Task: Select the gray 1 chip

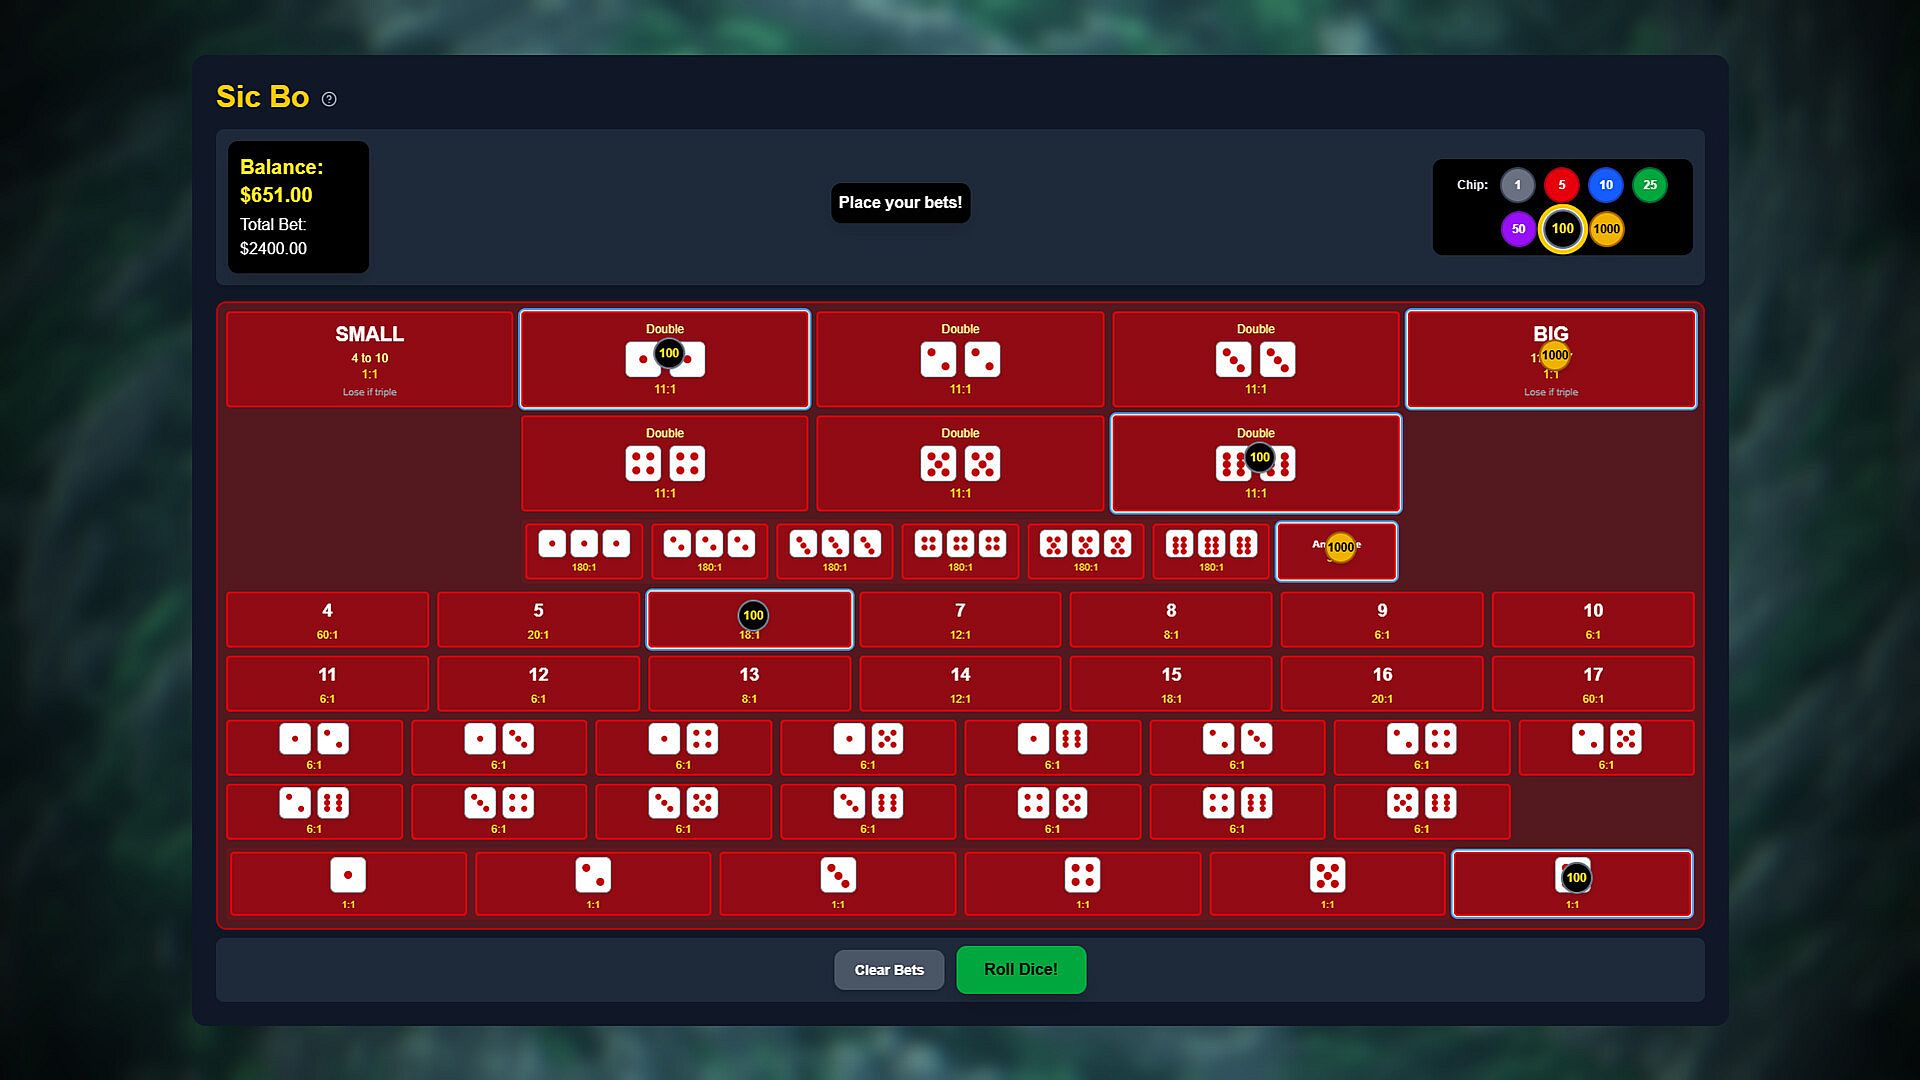Action: (x=1517, y=185)
